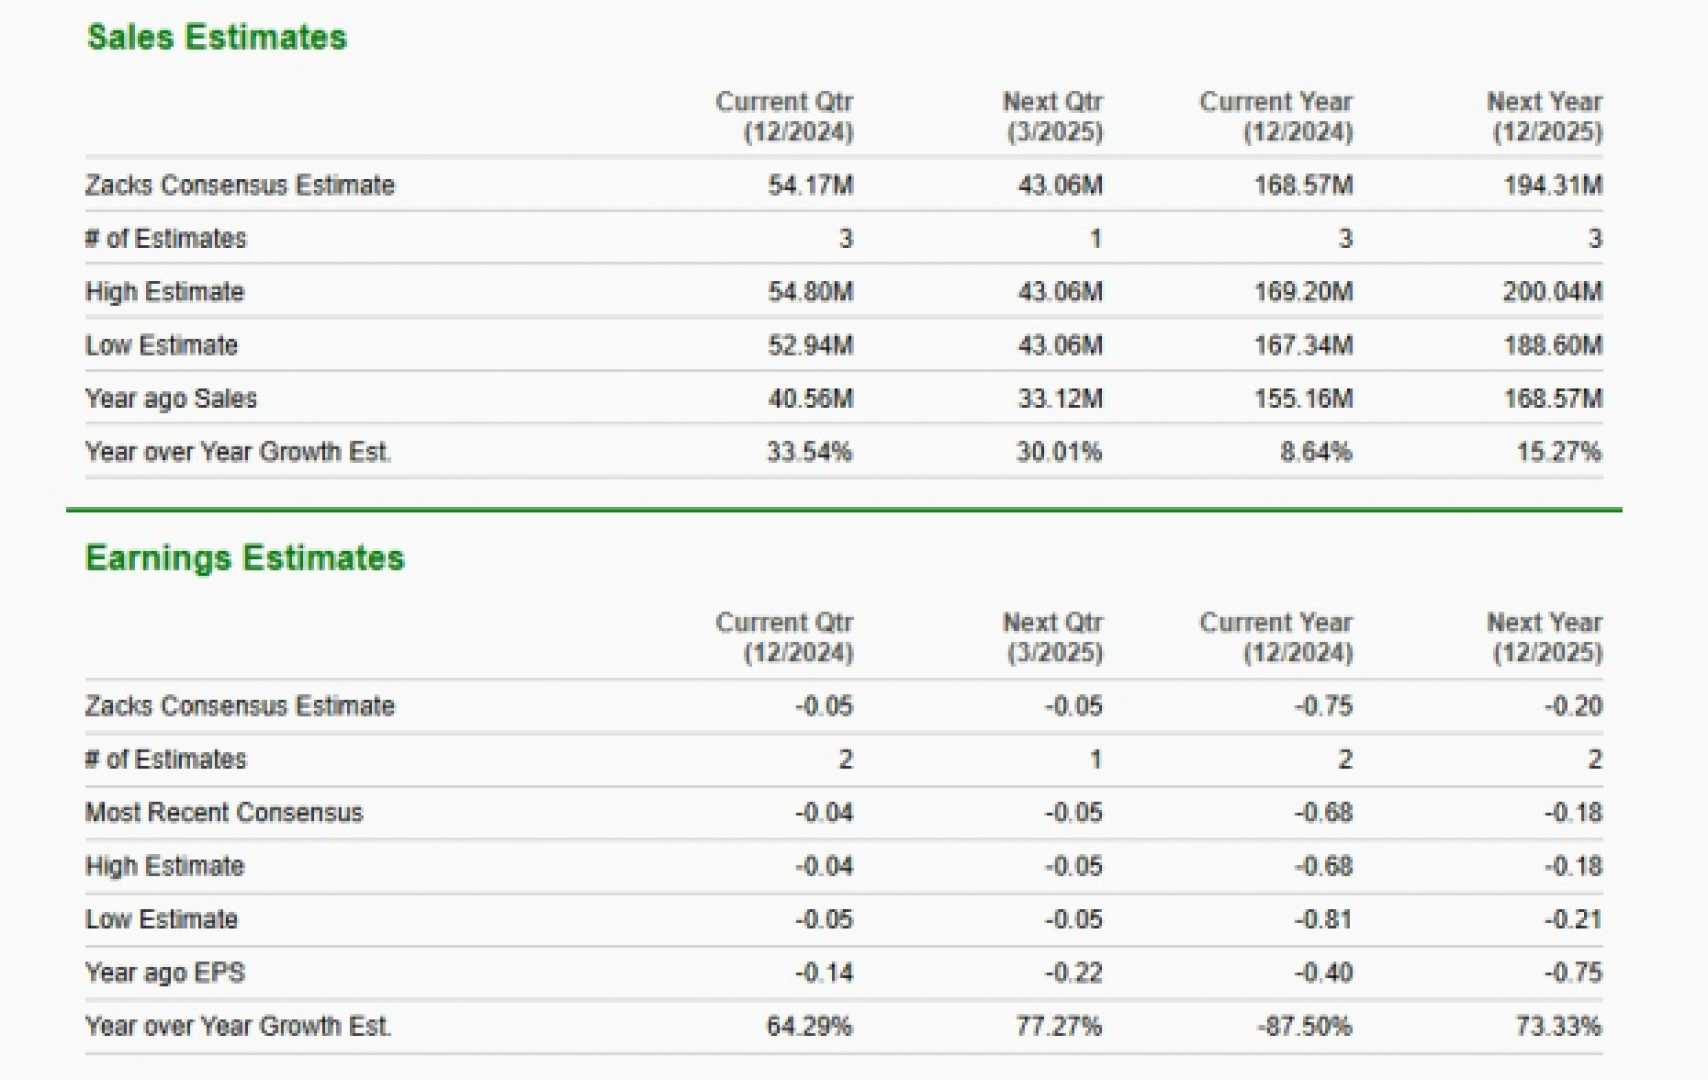Click Year over Year Growth Est. label in Earnings table
The height and width of the screenshot is (1080, 1708).
point(238,1026)
